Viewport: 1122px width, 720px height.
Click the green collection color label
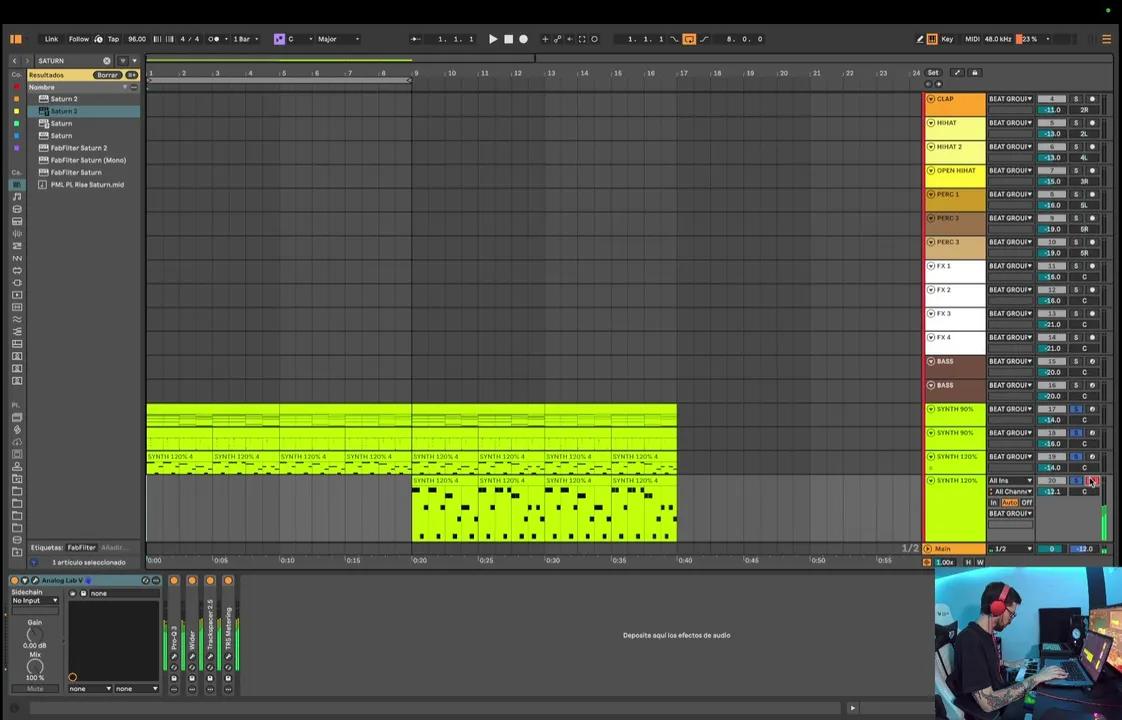tap(16, 123)
